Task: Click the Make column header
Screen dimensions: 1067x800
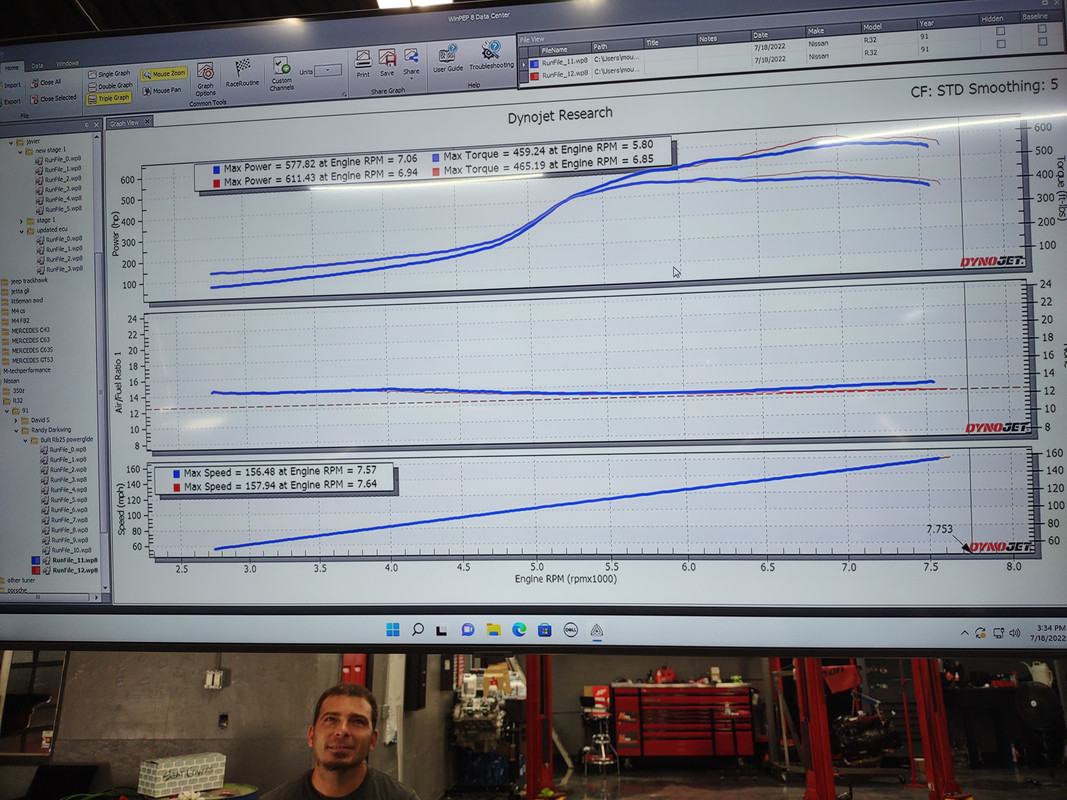Action: point(832,31)
